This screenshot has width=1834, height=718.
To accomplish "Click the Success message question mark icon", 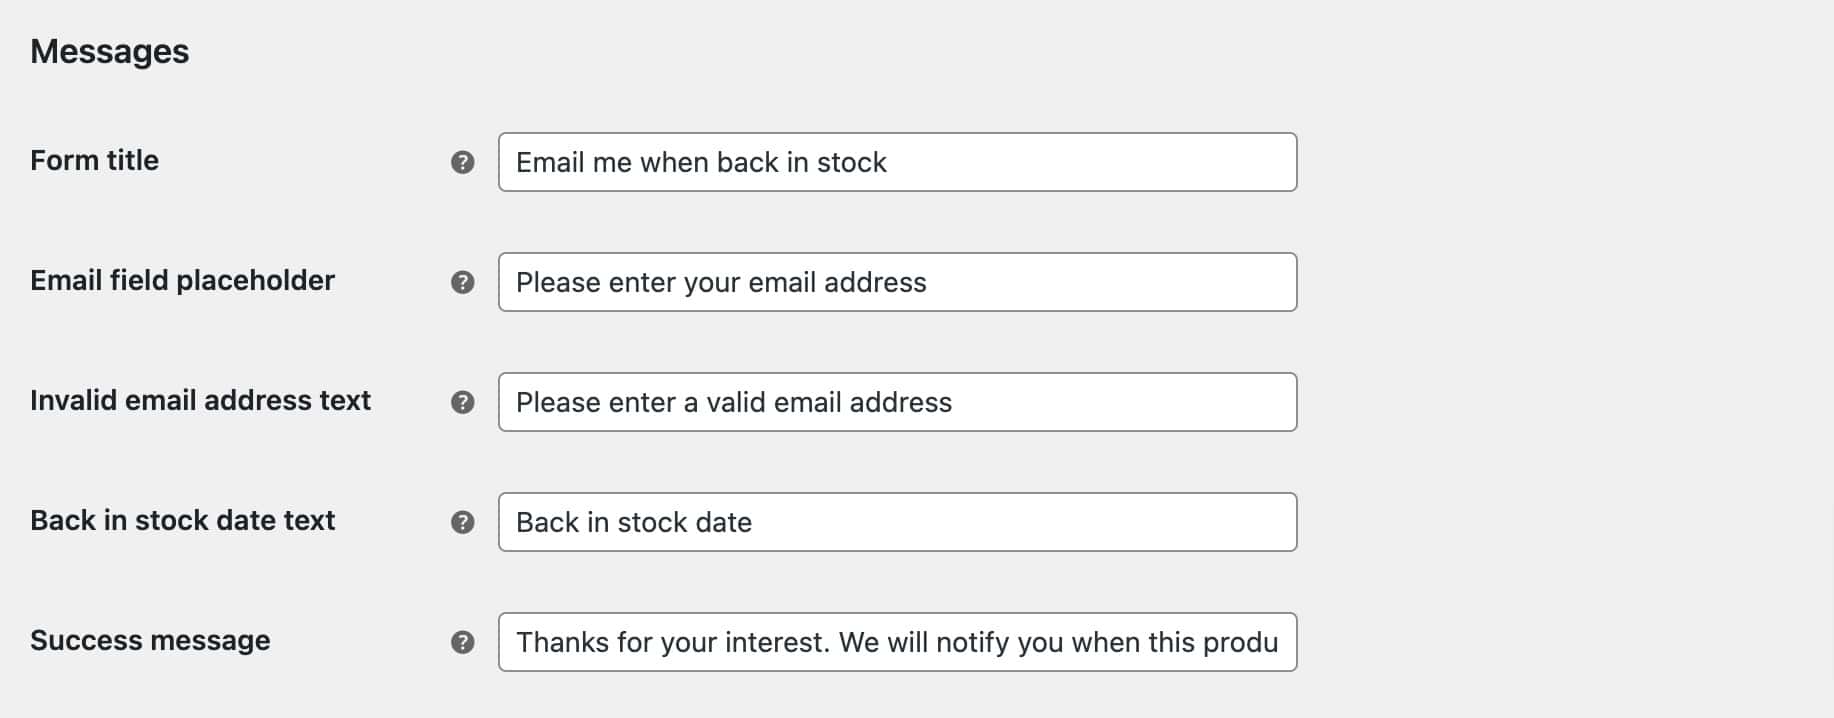I will click(462, 642).
